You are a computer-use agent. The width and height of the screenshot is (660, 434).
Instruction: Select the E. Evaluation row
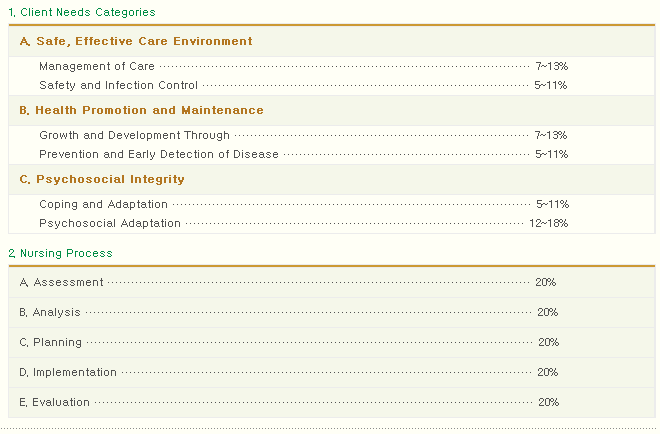point(332,402)
